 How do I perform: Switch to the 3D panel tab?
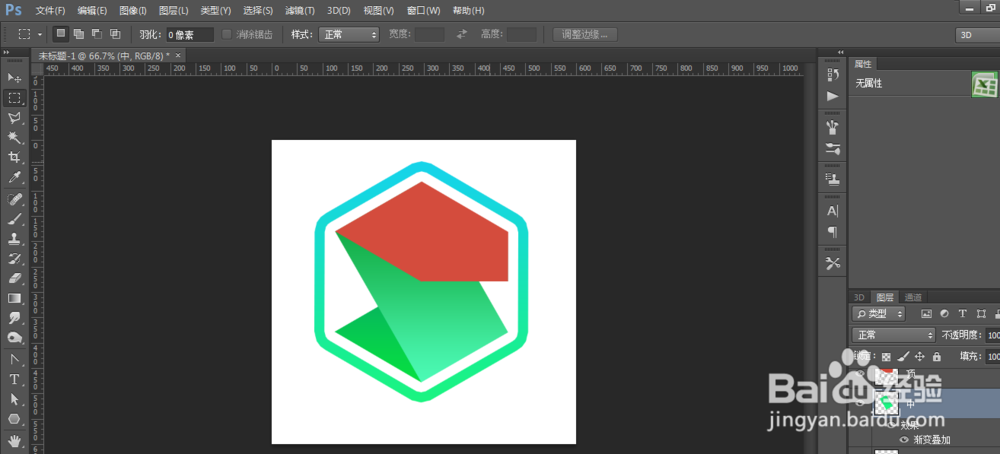pyautogui.click(x=859, y=297)
